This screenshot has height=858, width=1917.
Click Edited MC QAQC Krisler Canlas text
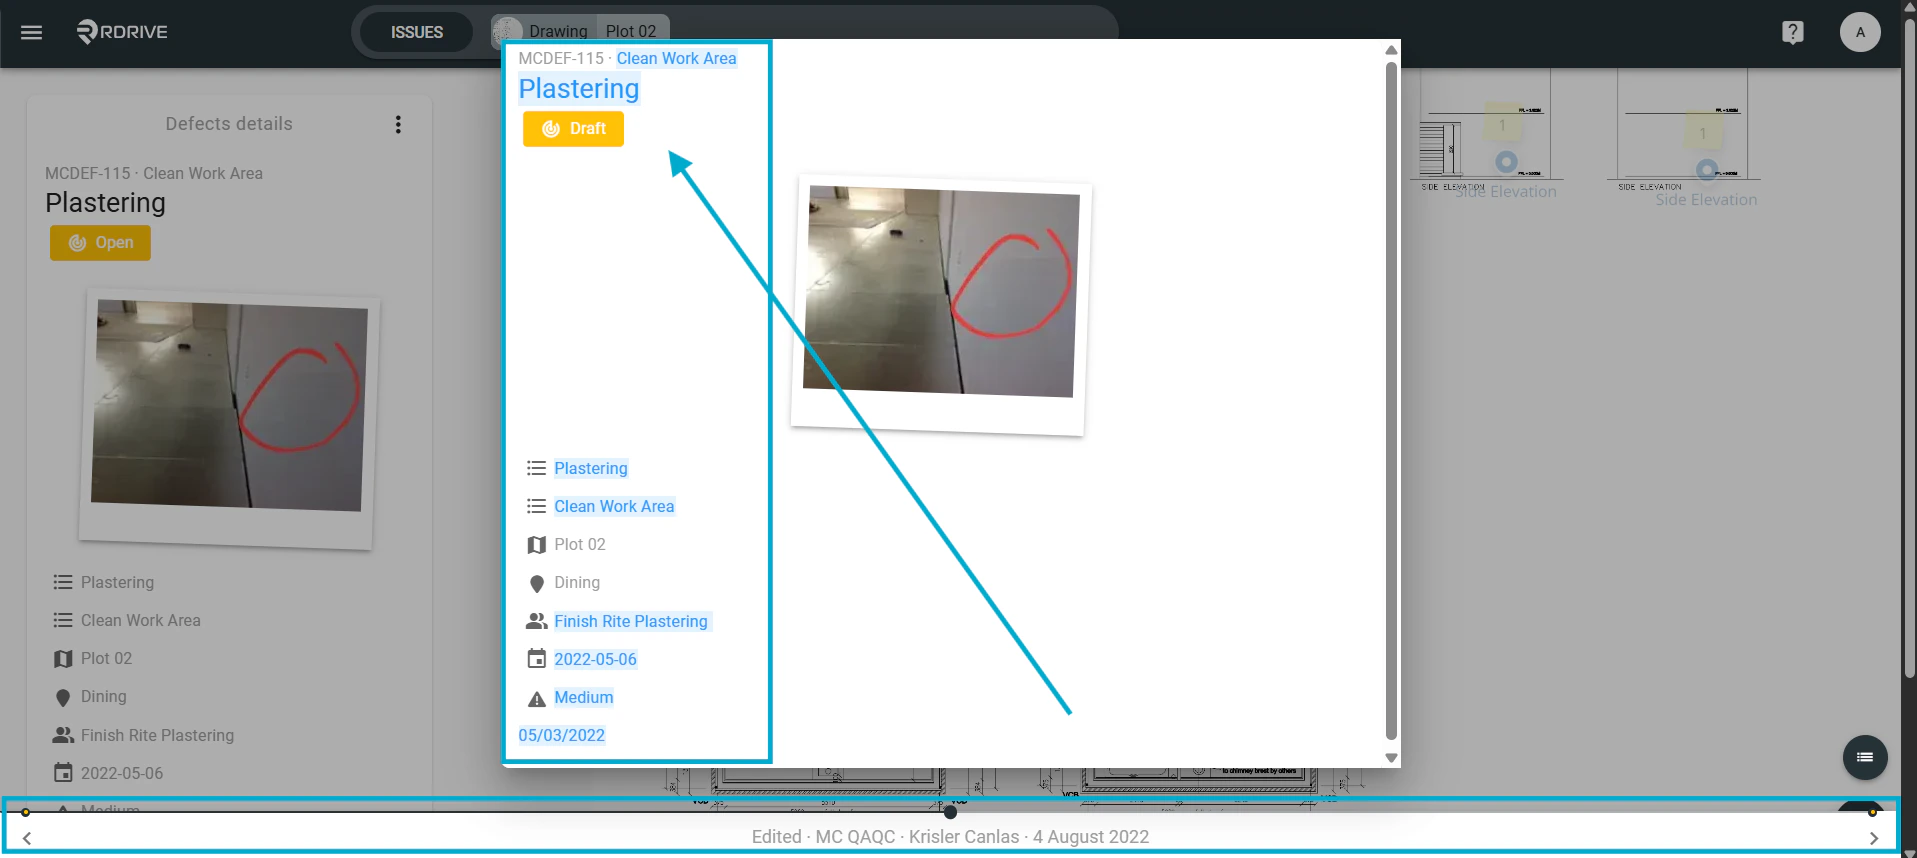950,837
